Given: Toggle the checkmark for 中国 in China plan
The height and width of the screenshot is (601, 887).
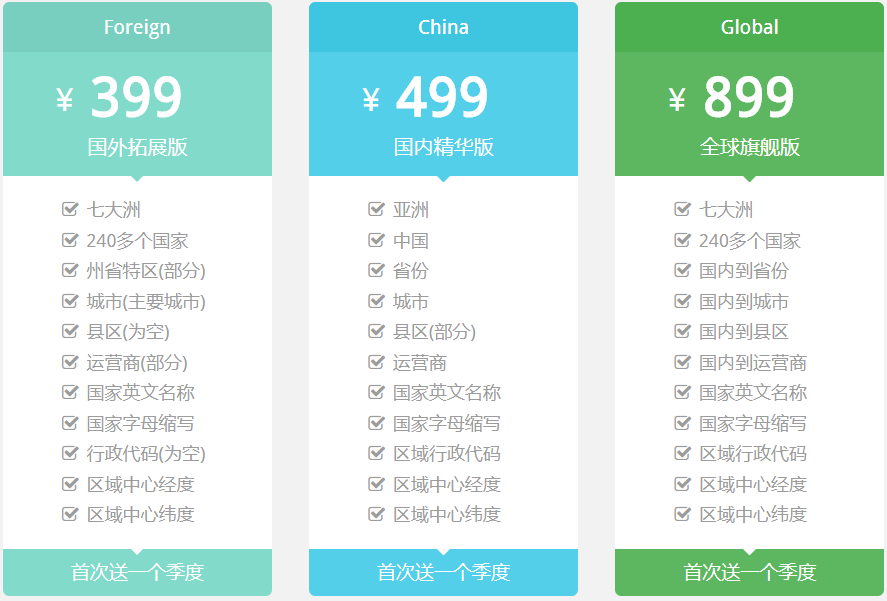Looking at the screenshot, I should click(x=375, y=240).
